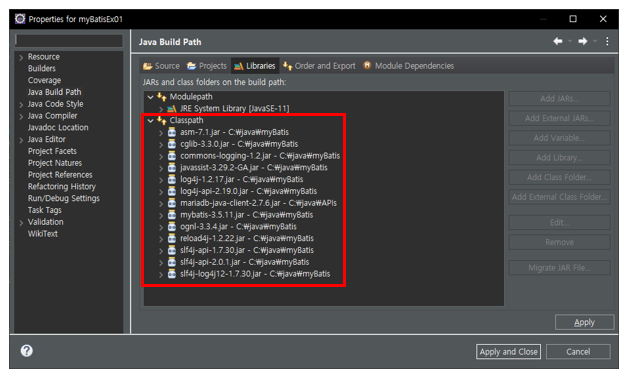Select the Libraries tab
Viewport: 627px width, 376px height.
(x=255, y=66)
